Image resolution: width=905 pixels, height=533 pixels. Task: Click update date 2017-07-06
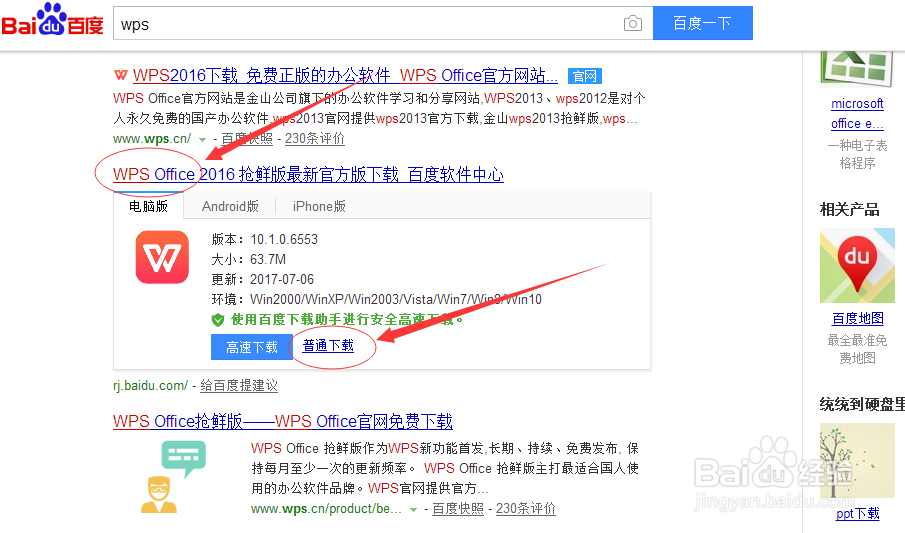click(282, 279)
